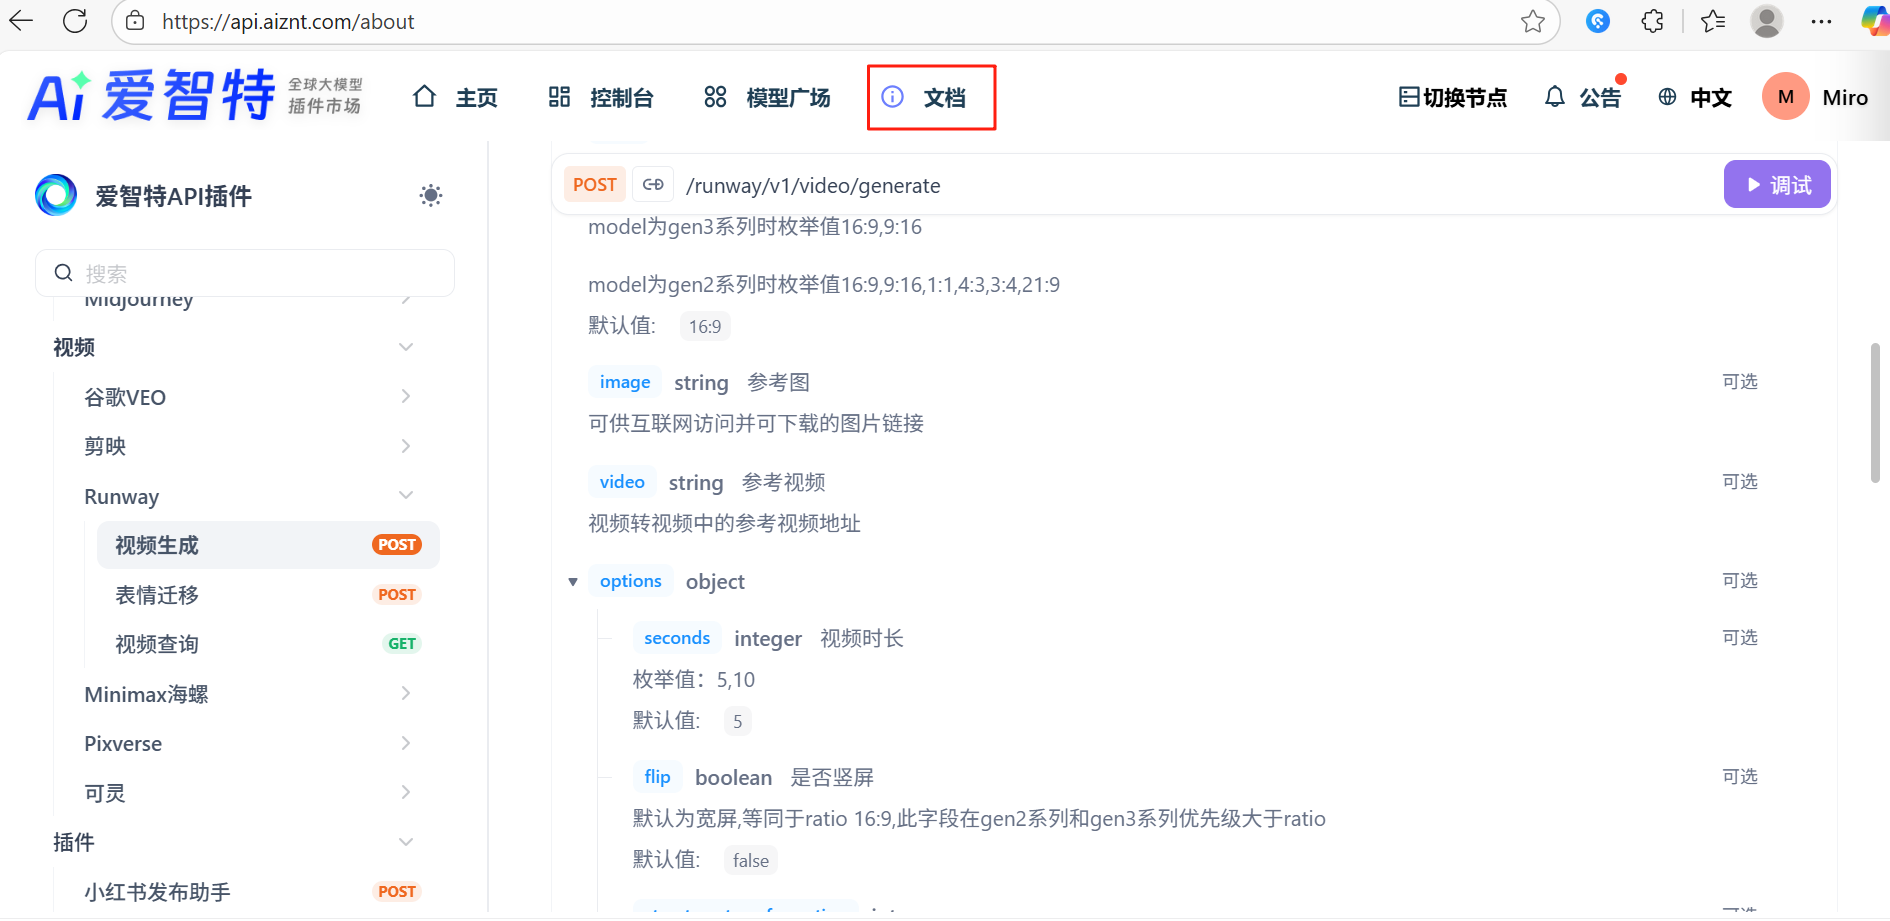
Task: Click the 视频 section label
Action: (74, 347)
